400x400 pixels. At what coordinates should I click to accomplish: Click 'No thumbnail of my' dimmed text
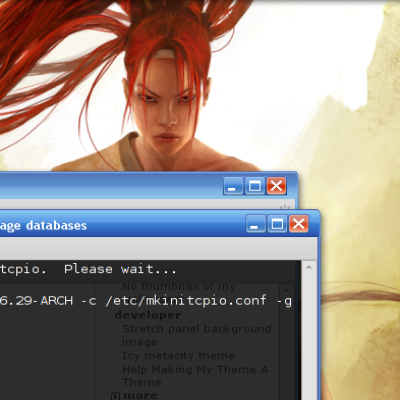179,286
